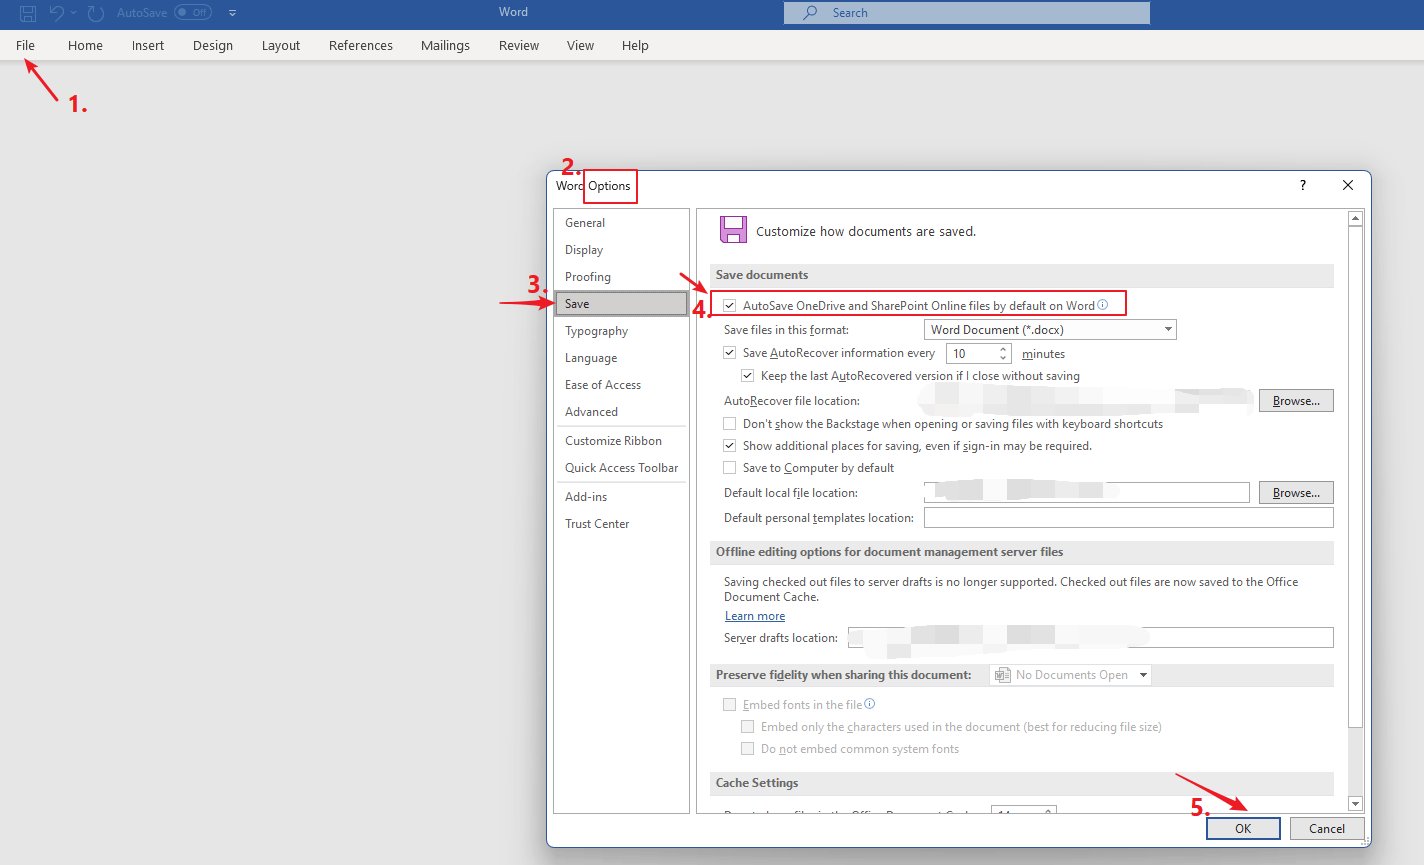Select the Language options category
Image resolution: width=1424 pixels, height=865 pixels.
pos(621,358)
